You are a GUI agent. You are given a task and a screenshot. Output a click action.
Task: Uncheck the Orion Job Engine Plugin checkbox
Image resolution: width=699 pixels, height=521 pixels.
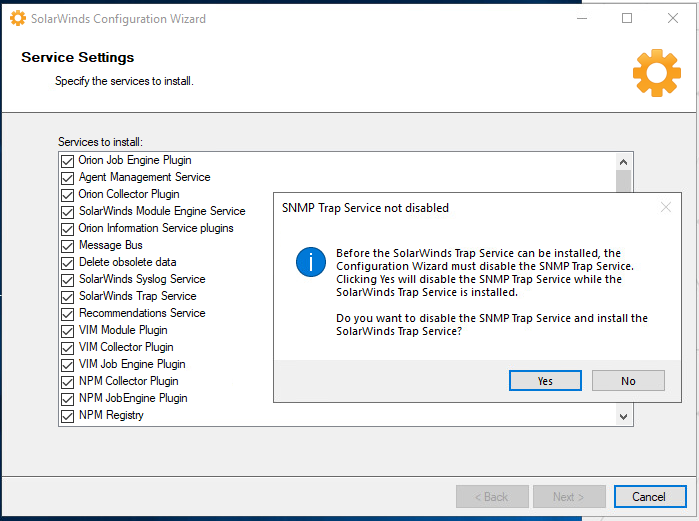coord(67,161)
